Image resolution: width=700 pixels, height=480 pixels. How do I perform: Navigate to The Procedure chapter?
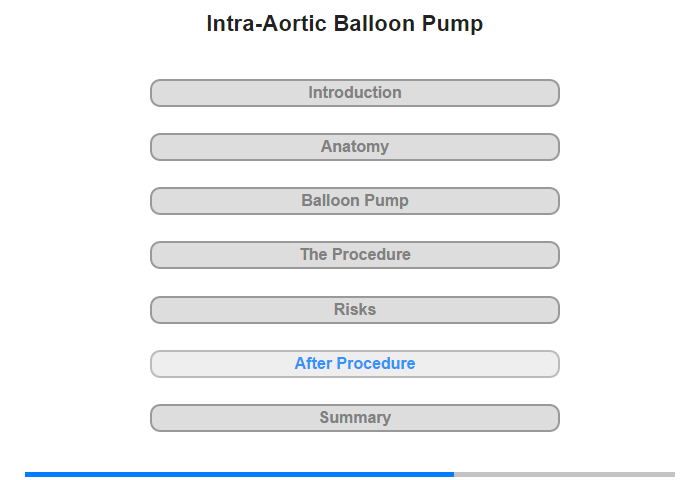click(354, 255)
